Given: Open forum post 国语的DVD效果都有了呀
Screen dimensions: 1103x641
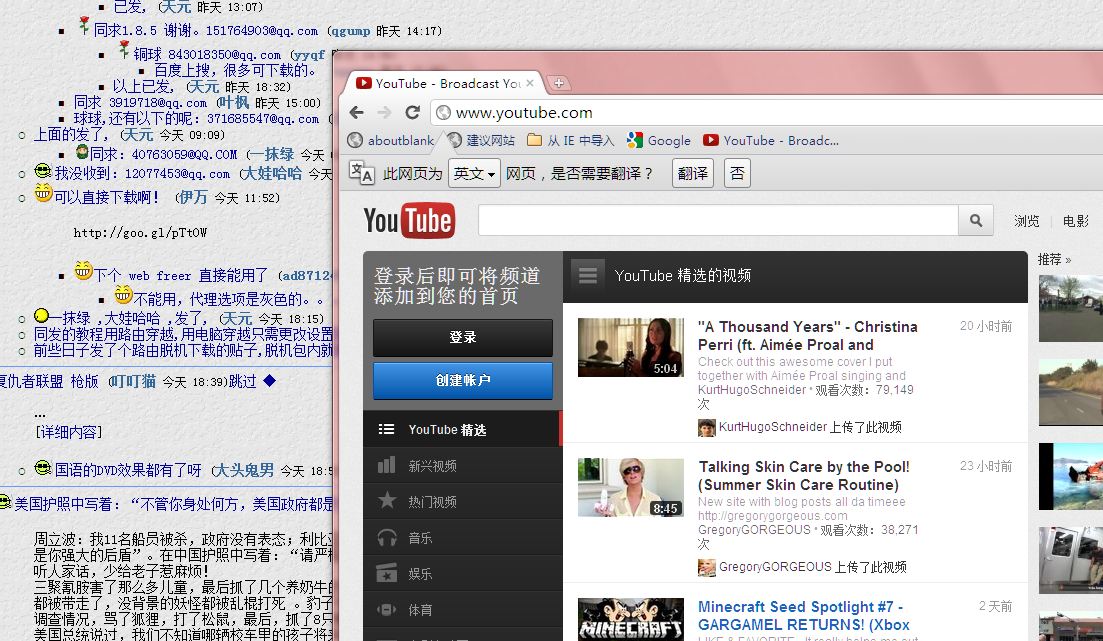Looking at the screenshot, I should (x=128, y=470).
